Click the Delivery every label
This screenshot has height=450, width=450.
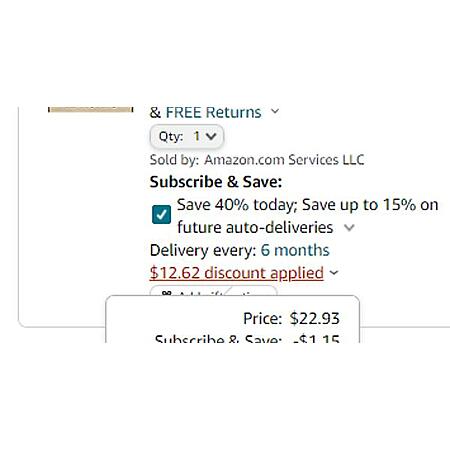coord(203,250)
